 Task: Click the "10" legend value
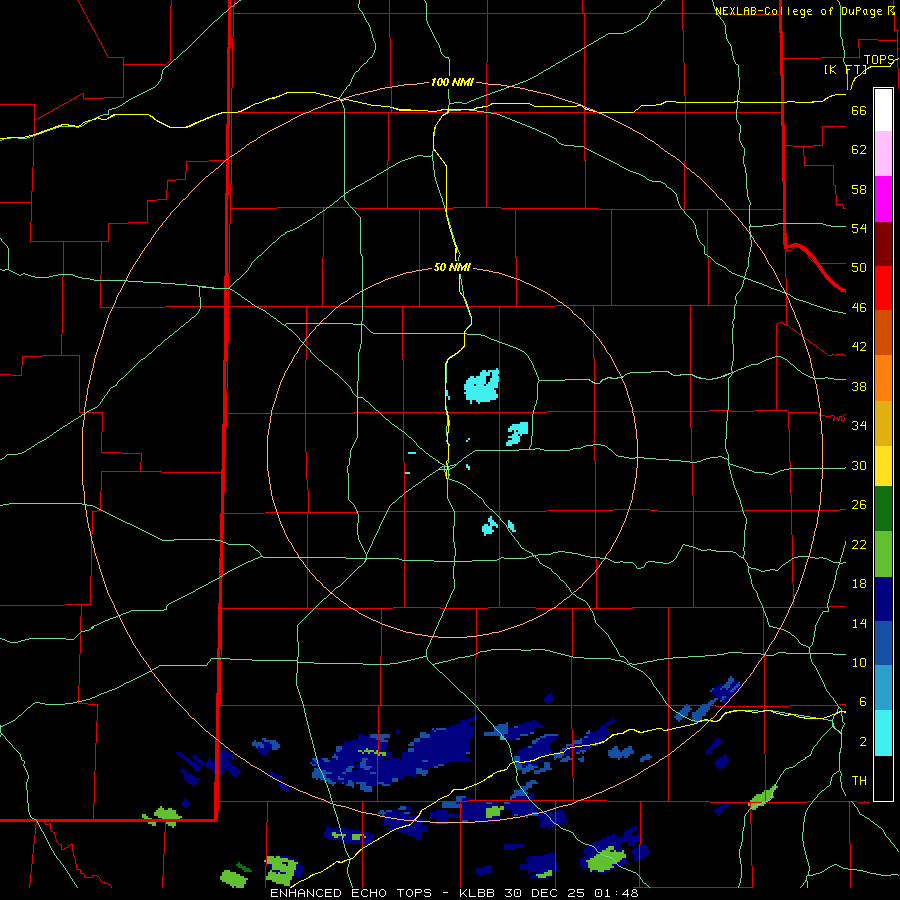pyautogui.click(x=859, y=662)
